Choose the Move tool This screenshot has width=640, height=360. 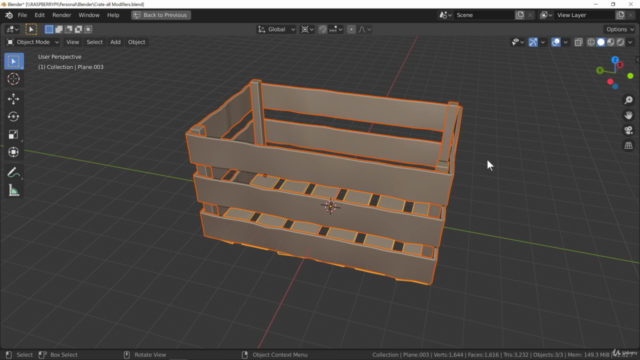point(13,99)
